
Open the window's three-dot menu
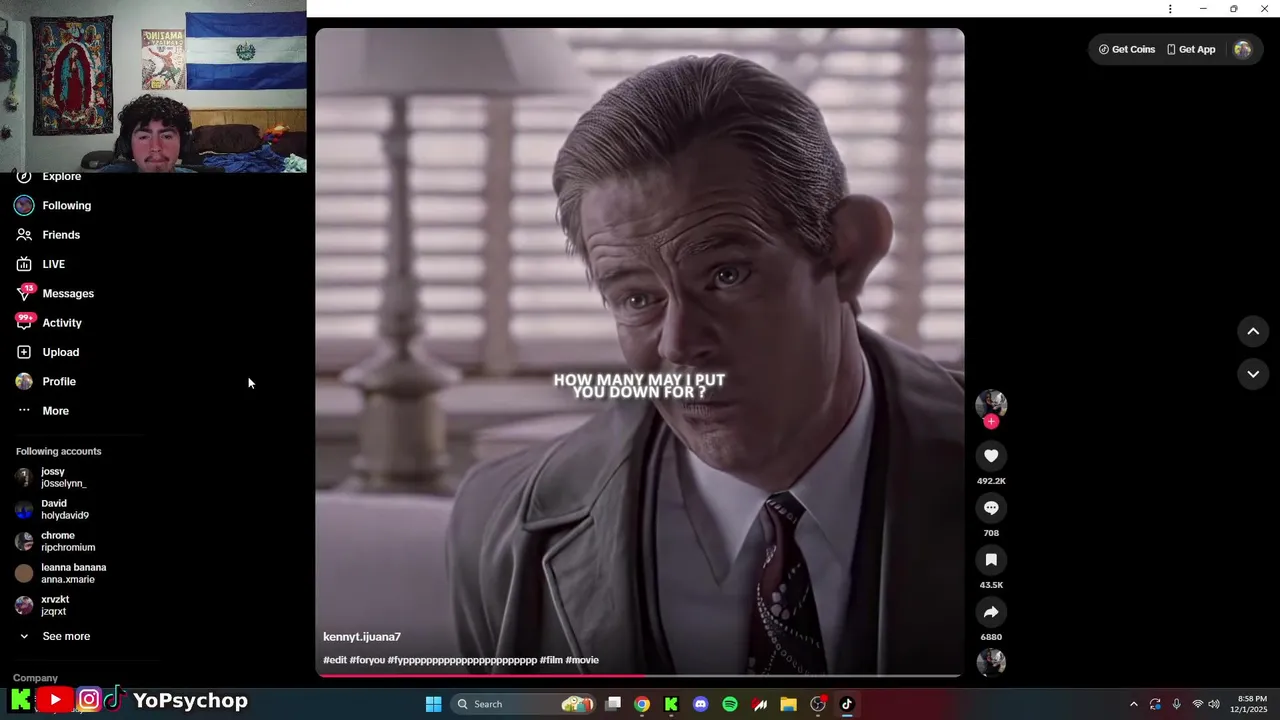pos(1170,9)
